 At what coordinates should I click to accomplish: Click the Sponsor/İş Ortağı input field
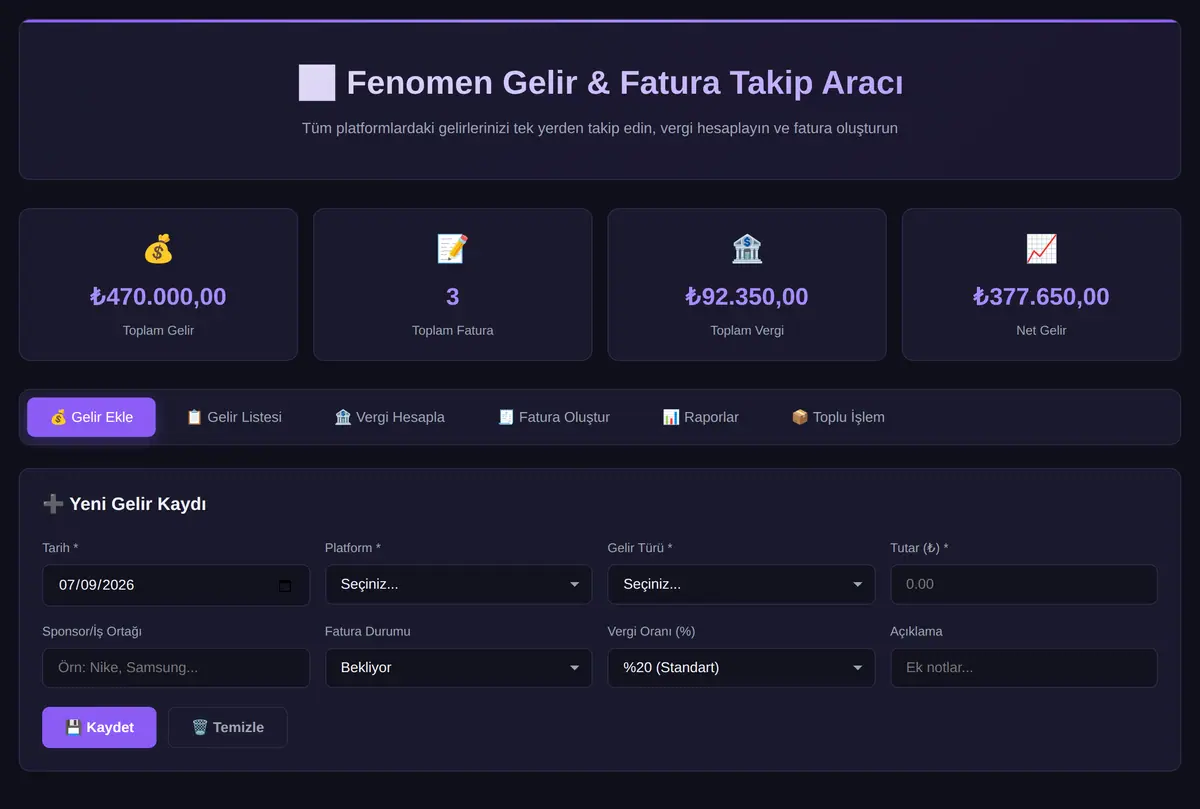click(x=176, y=668)
